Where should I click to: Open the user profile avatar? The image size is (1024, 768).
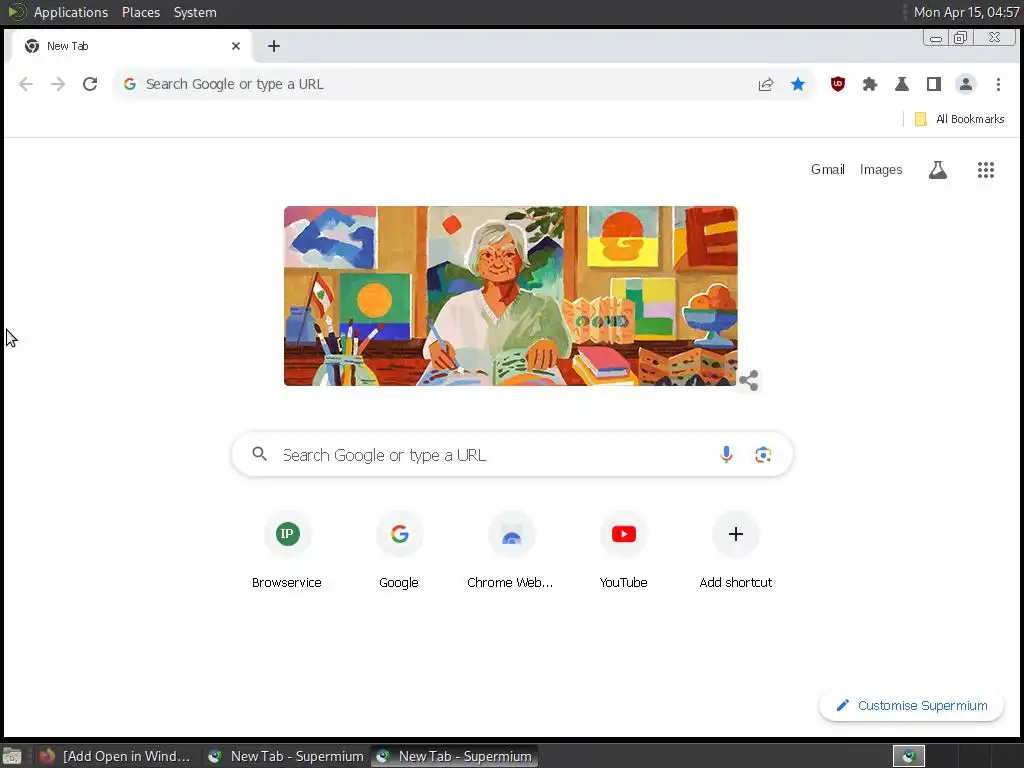tap(966, 84)
